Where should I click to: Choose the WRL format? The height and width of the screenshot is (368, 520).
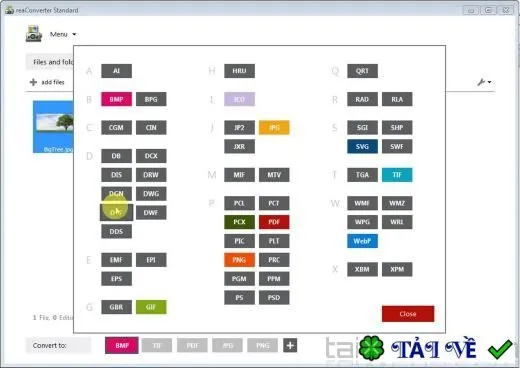click(397, 222)
